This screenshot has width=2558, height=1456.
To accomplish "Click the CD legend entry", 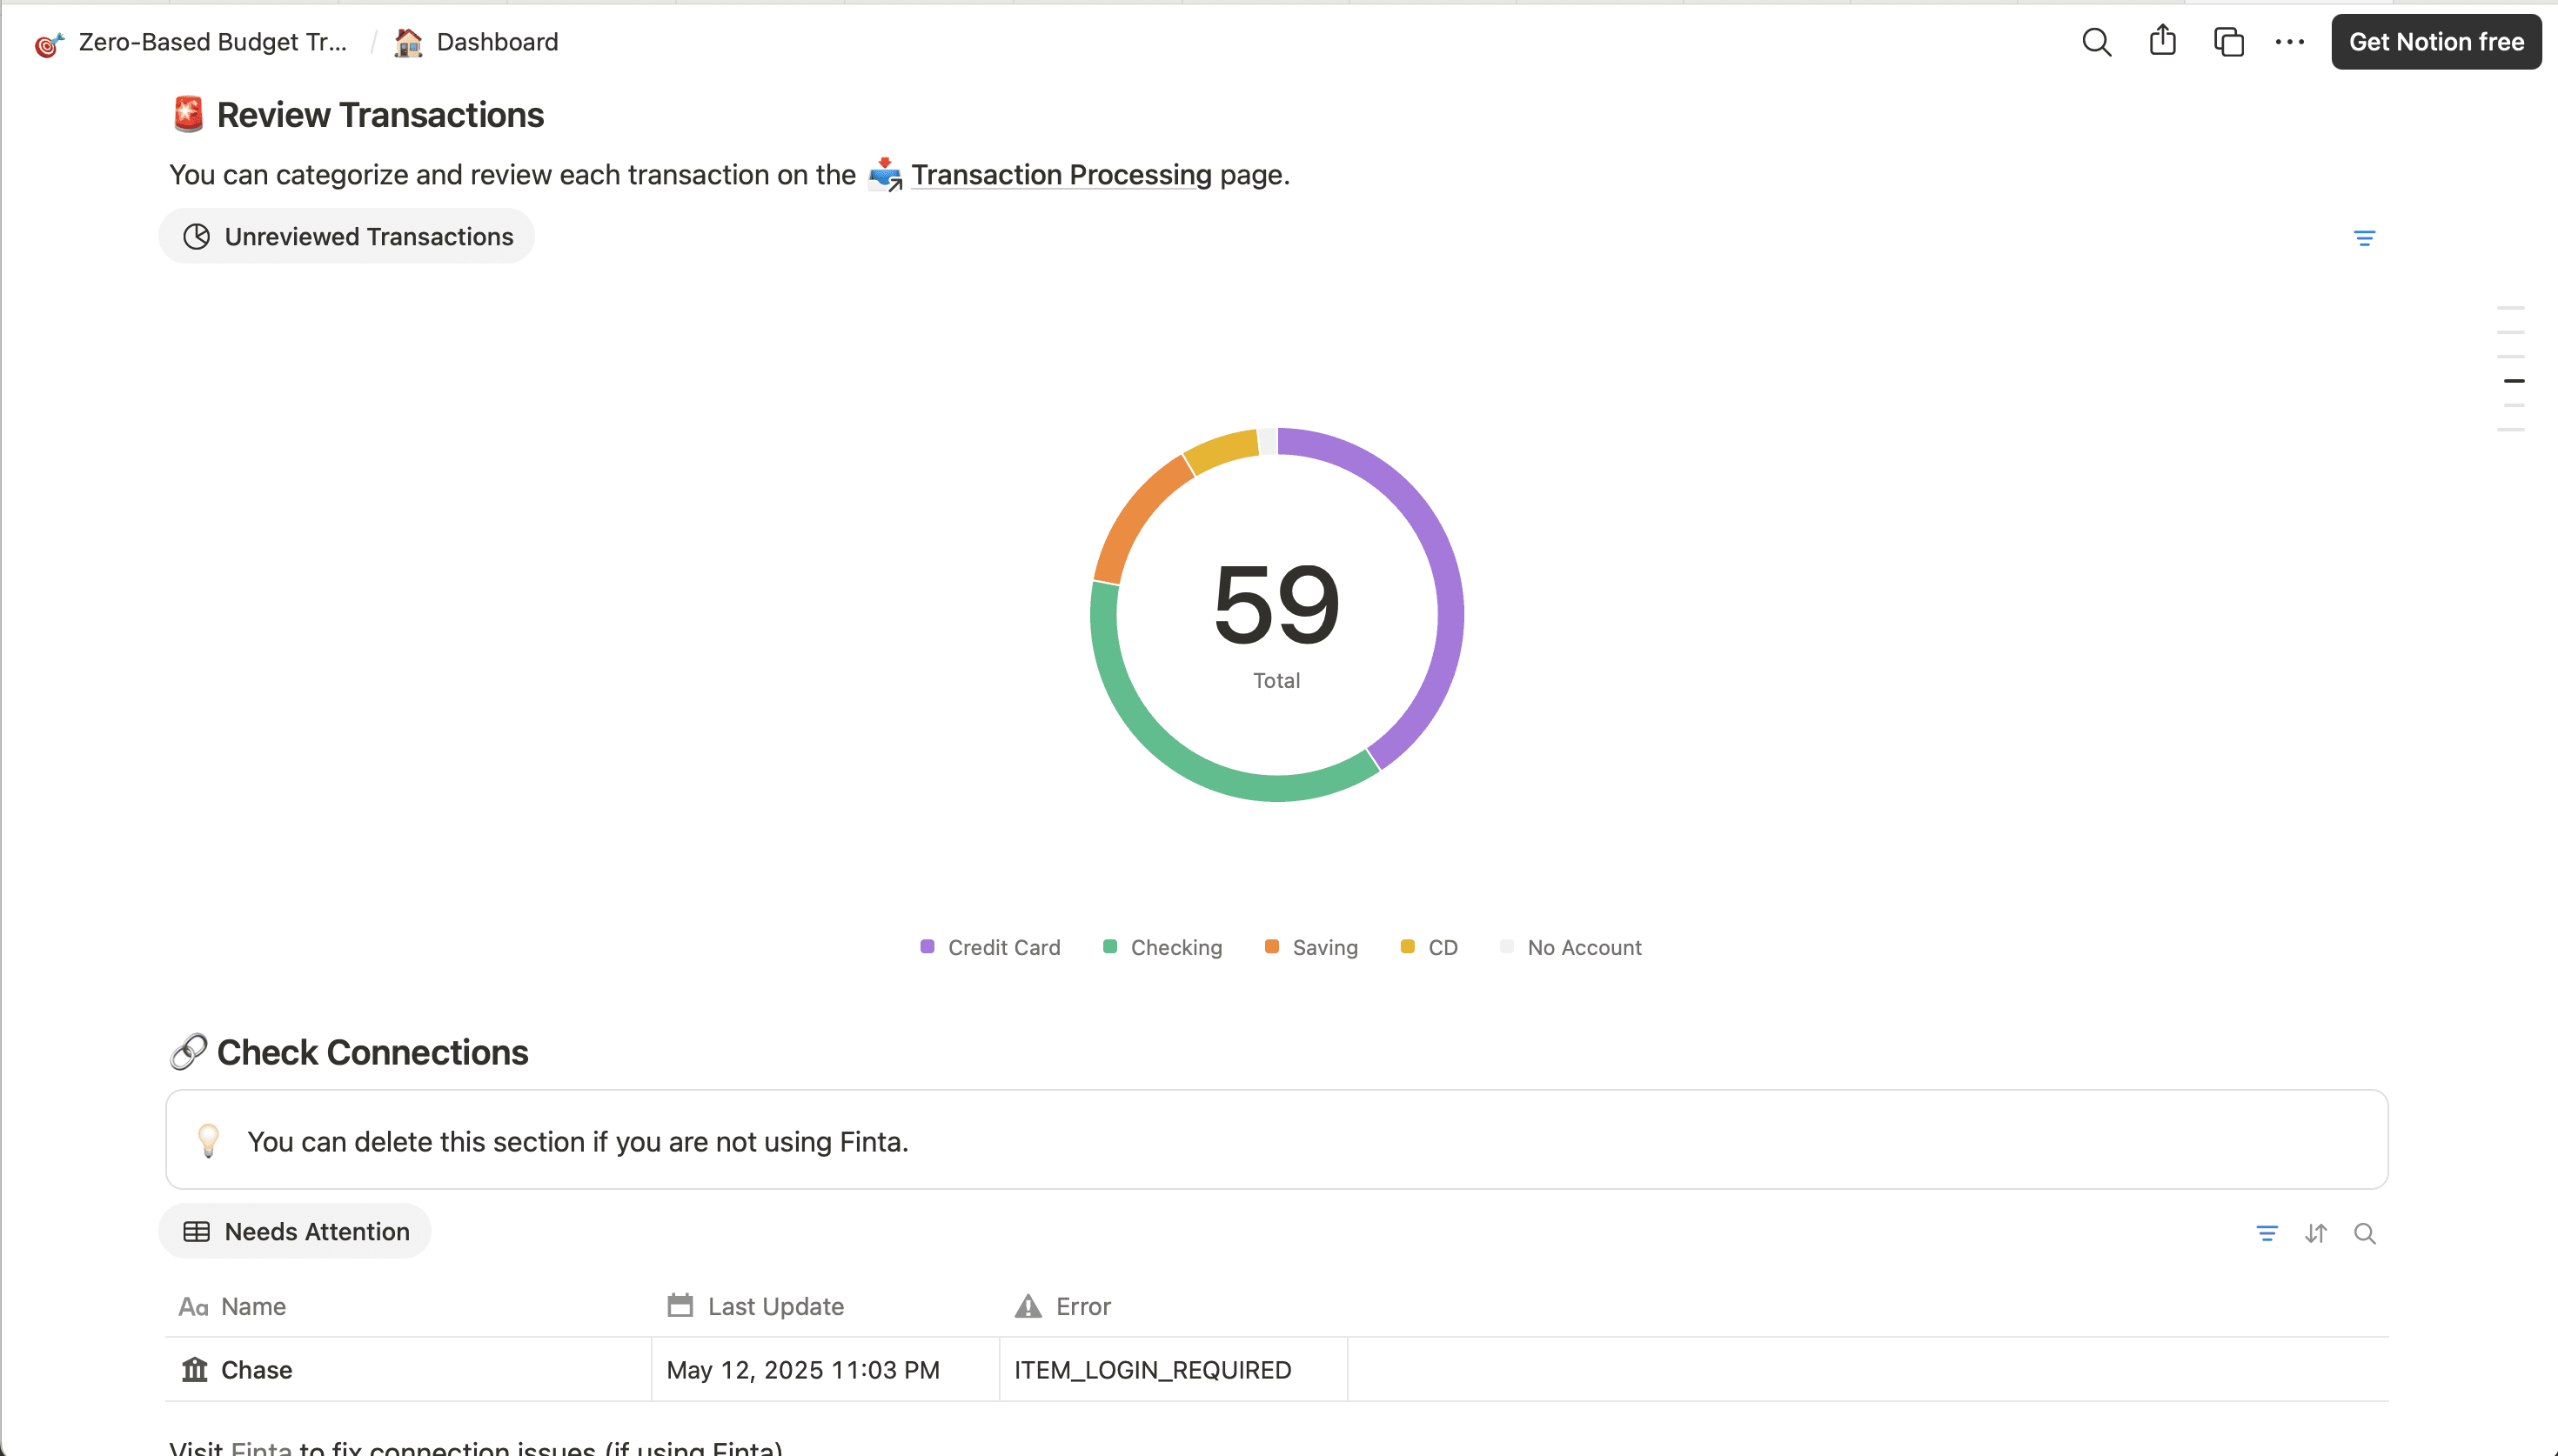I will pos(1429,947).
